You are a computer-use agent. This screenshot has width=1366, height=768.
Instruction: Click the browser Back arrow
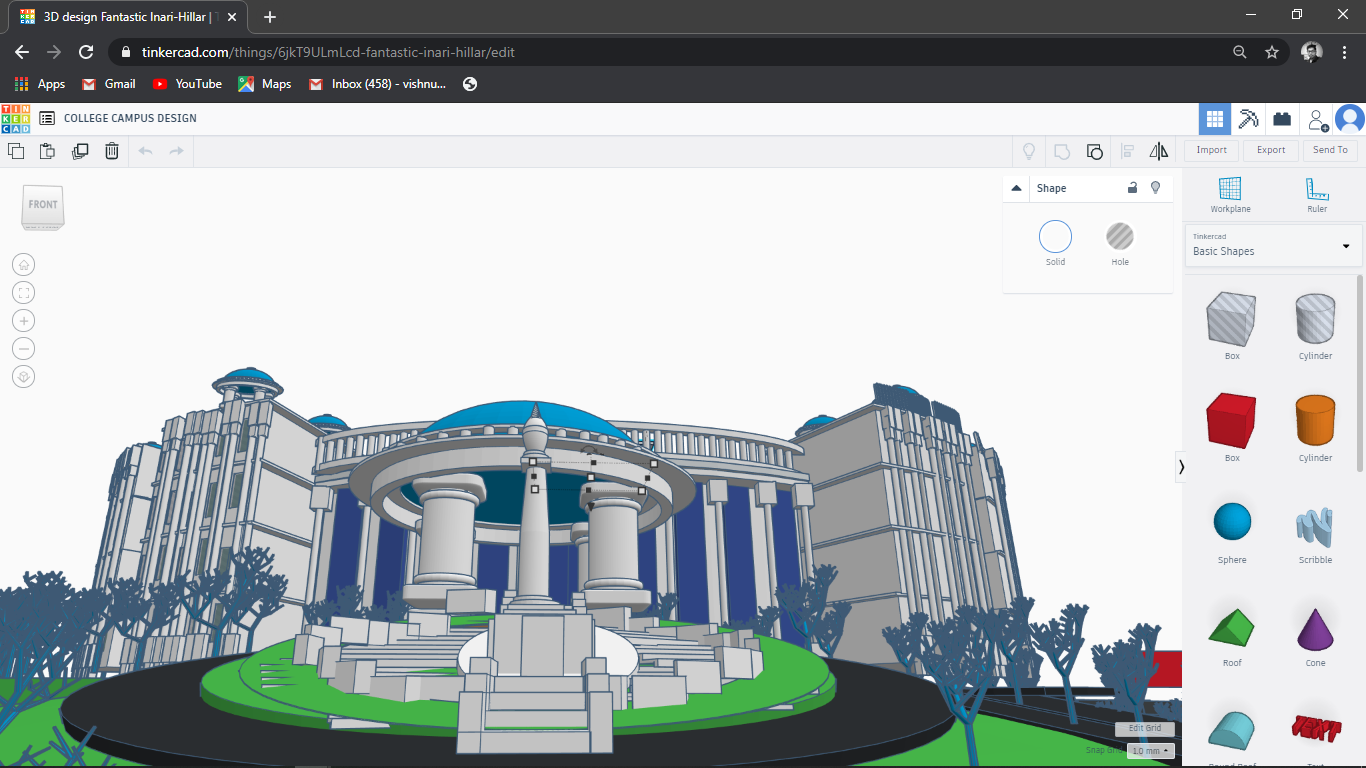click(22, 52)
